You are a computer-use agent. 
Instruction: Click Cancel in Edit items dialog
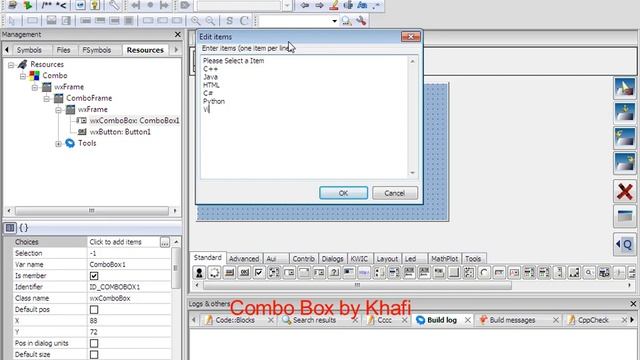(395, 193)
